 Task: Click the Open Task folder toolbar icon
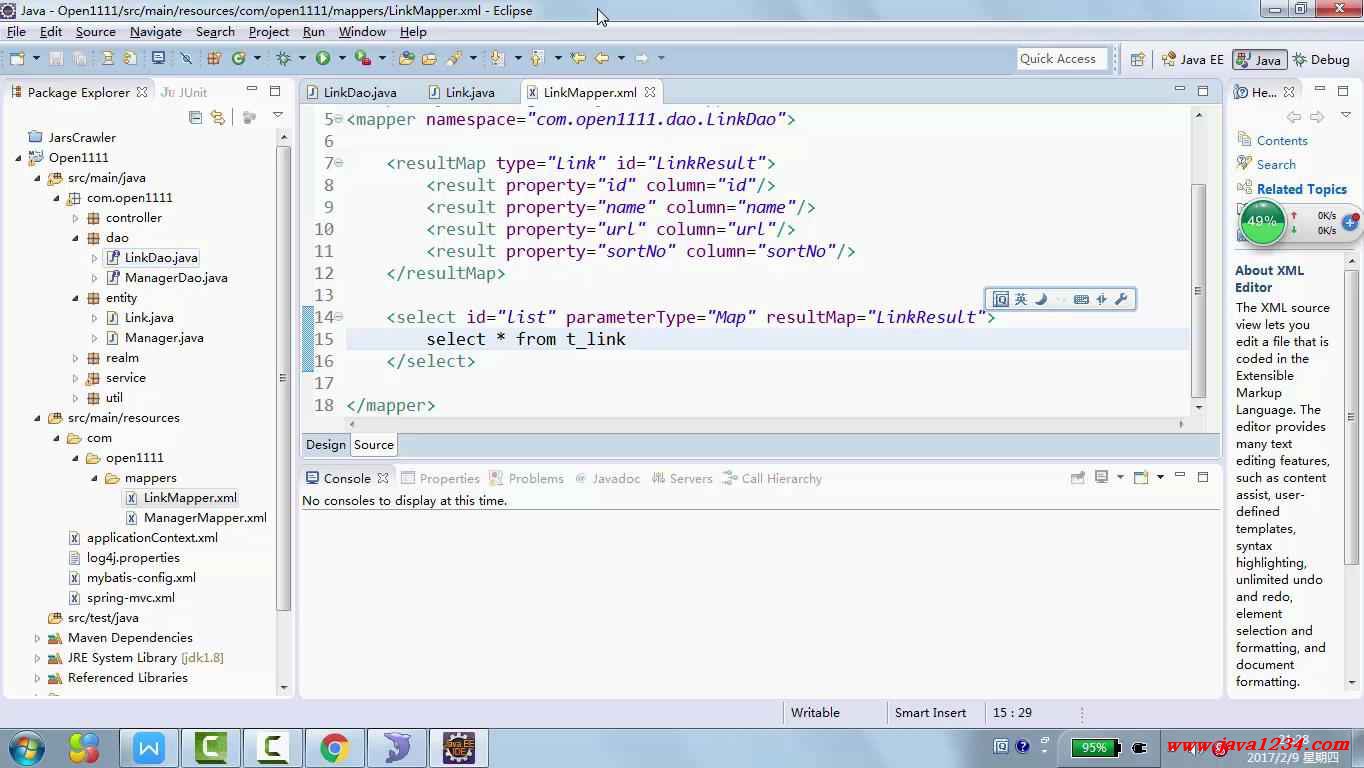click(429, 59)
